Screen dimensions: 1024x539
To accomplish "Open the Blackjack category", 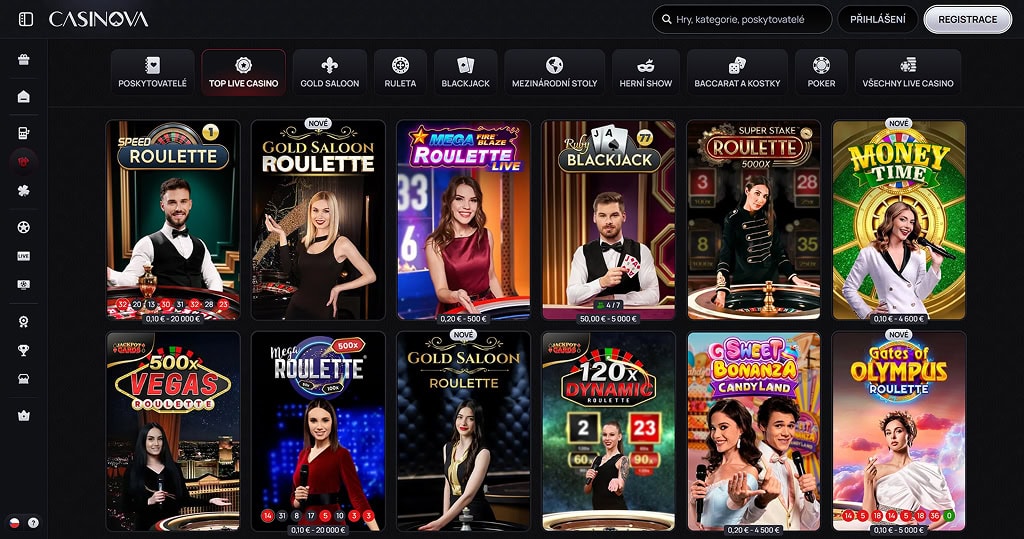I will [x=466, y=73].
